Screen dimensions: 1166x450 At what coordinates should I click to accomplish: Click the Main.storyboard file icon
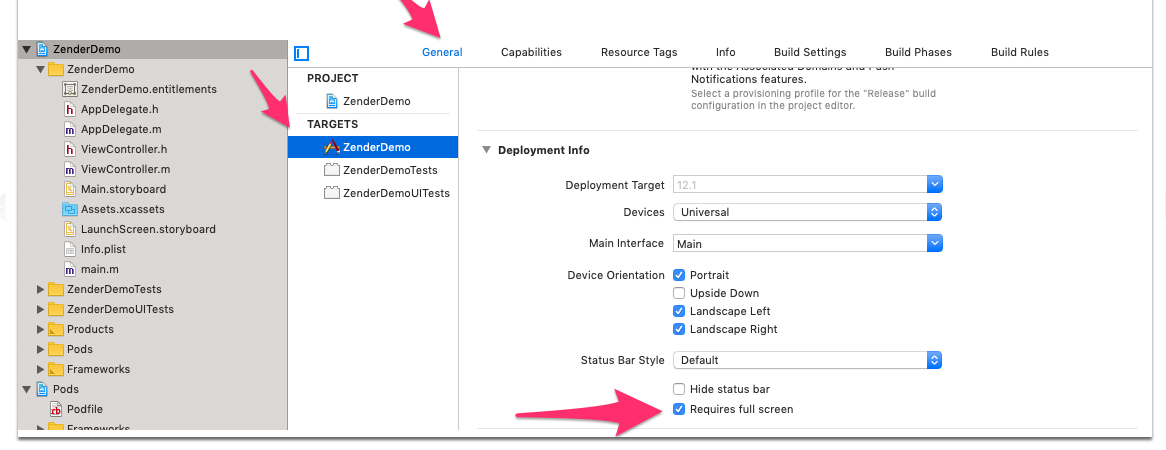[70, 189]
